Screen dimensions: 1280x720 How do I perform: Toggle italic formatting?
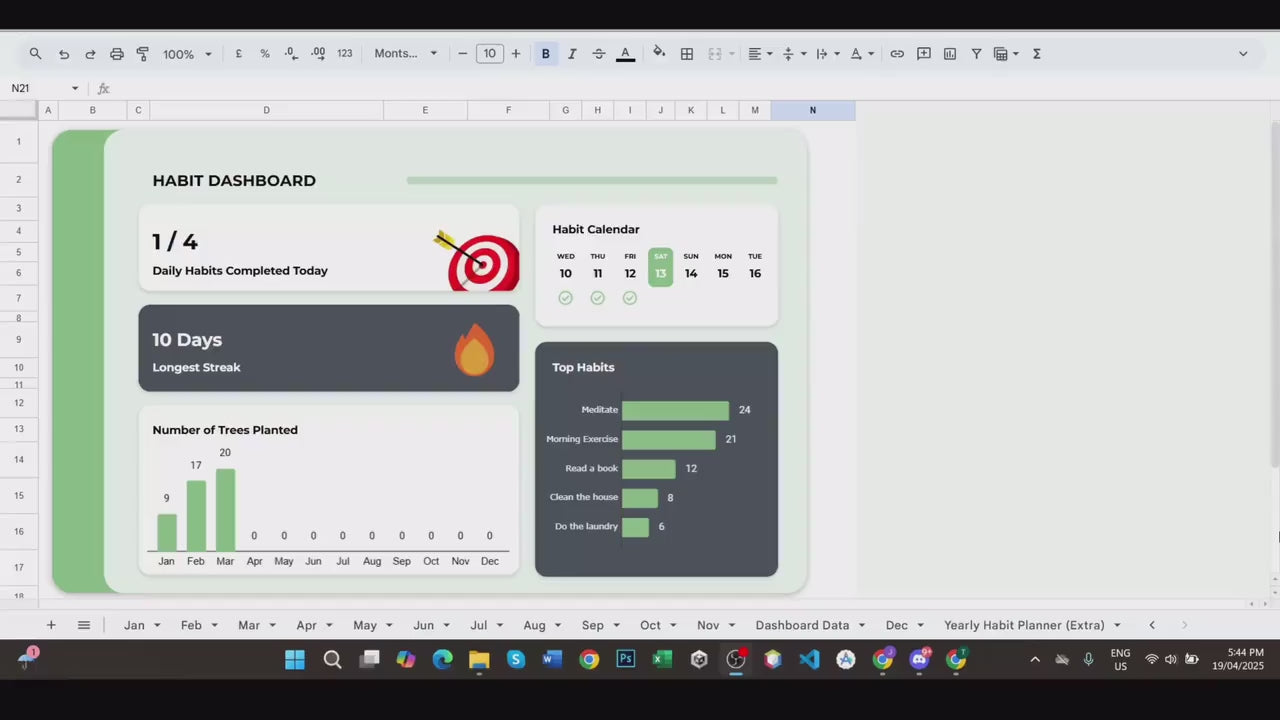point(572,54)
